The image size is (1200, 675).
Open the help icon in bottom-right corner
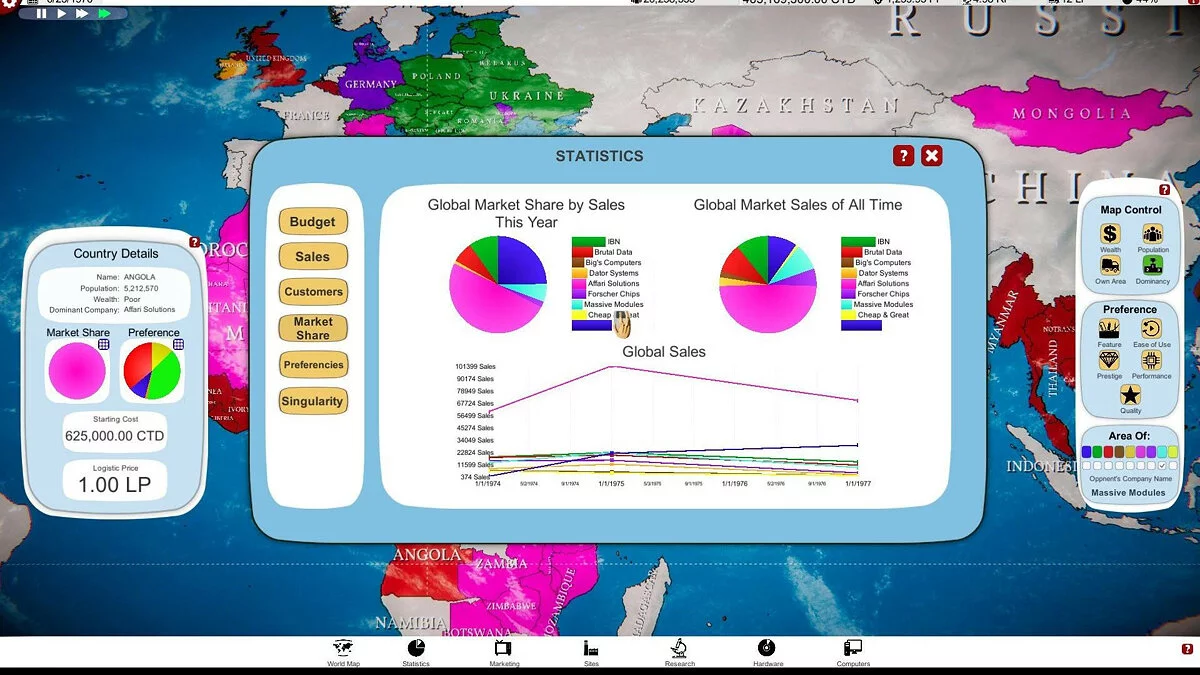click(x=1187, y=649)
